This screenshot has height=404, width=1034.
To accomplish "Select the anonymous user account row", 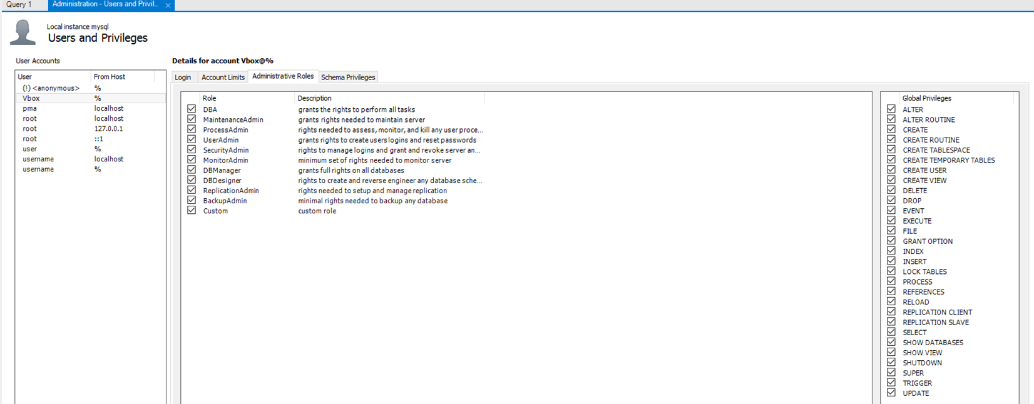I will [60, 88].
